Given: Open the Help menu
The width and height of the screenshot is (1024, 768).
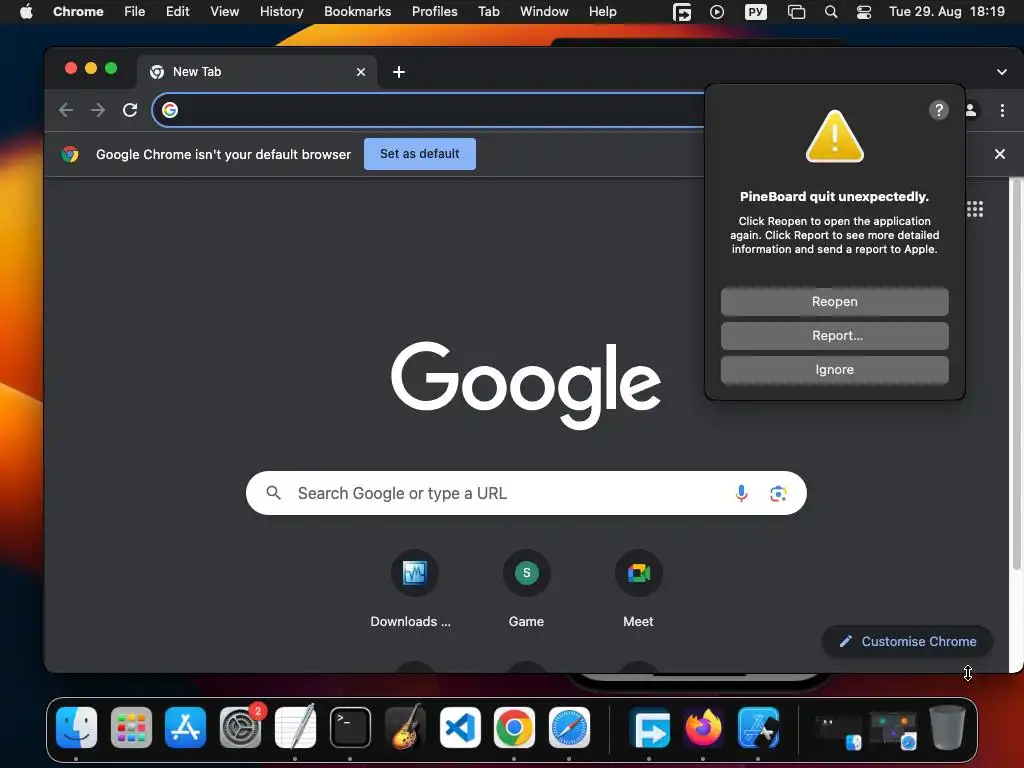Looking at the screenshot, I should (x=602, y=12).
